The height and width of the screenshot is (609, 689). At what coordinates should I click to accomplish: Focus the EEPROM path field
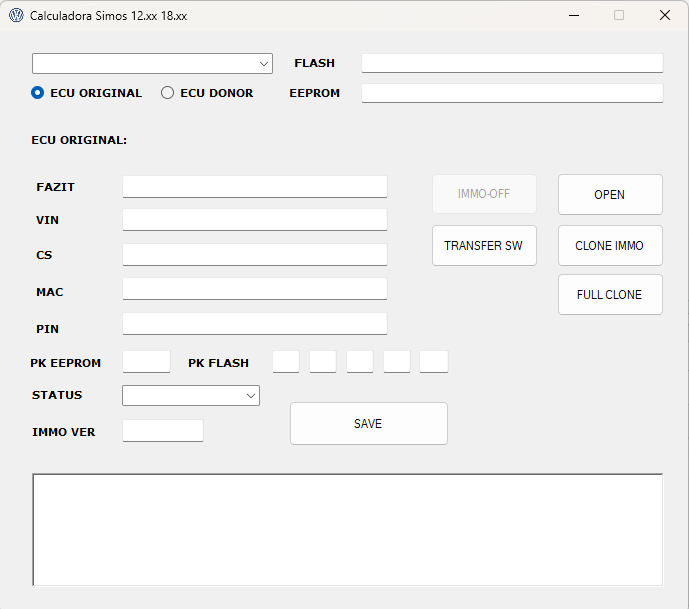[512, 93]
